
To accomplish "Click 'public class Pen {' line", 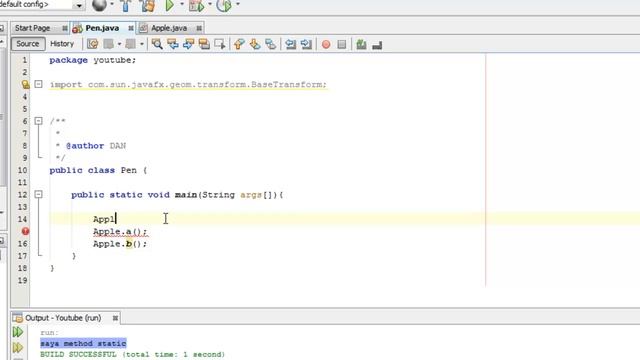I will click(98, 170).
